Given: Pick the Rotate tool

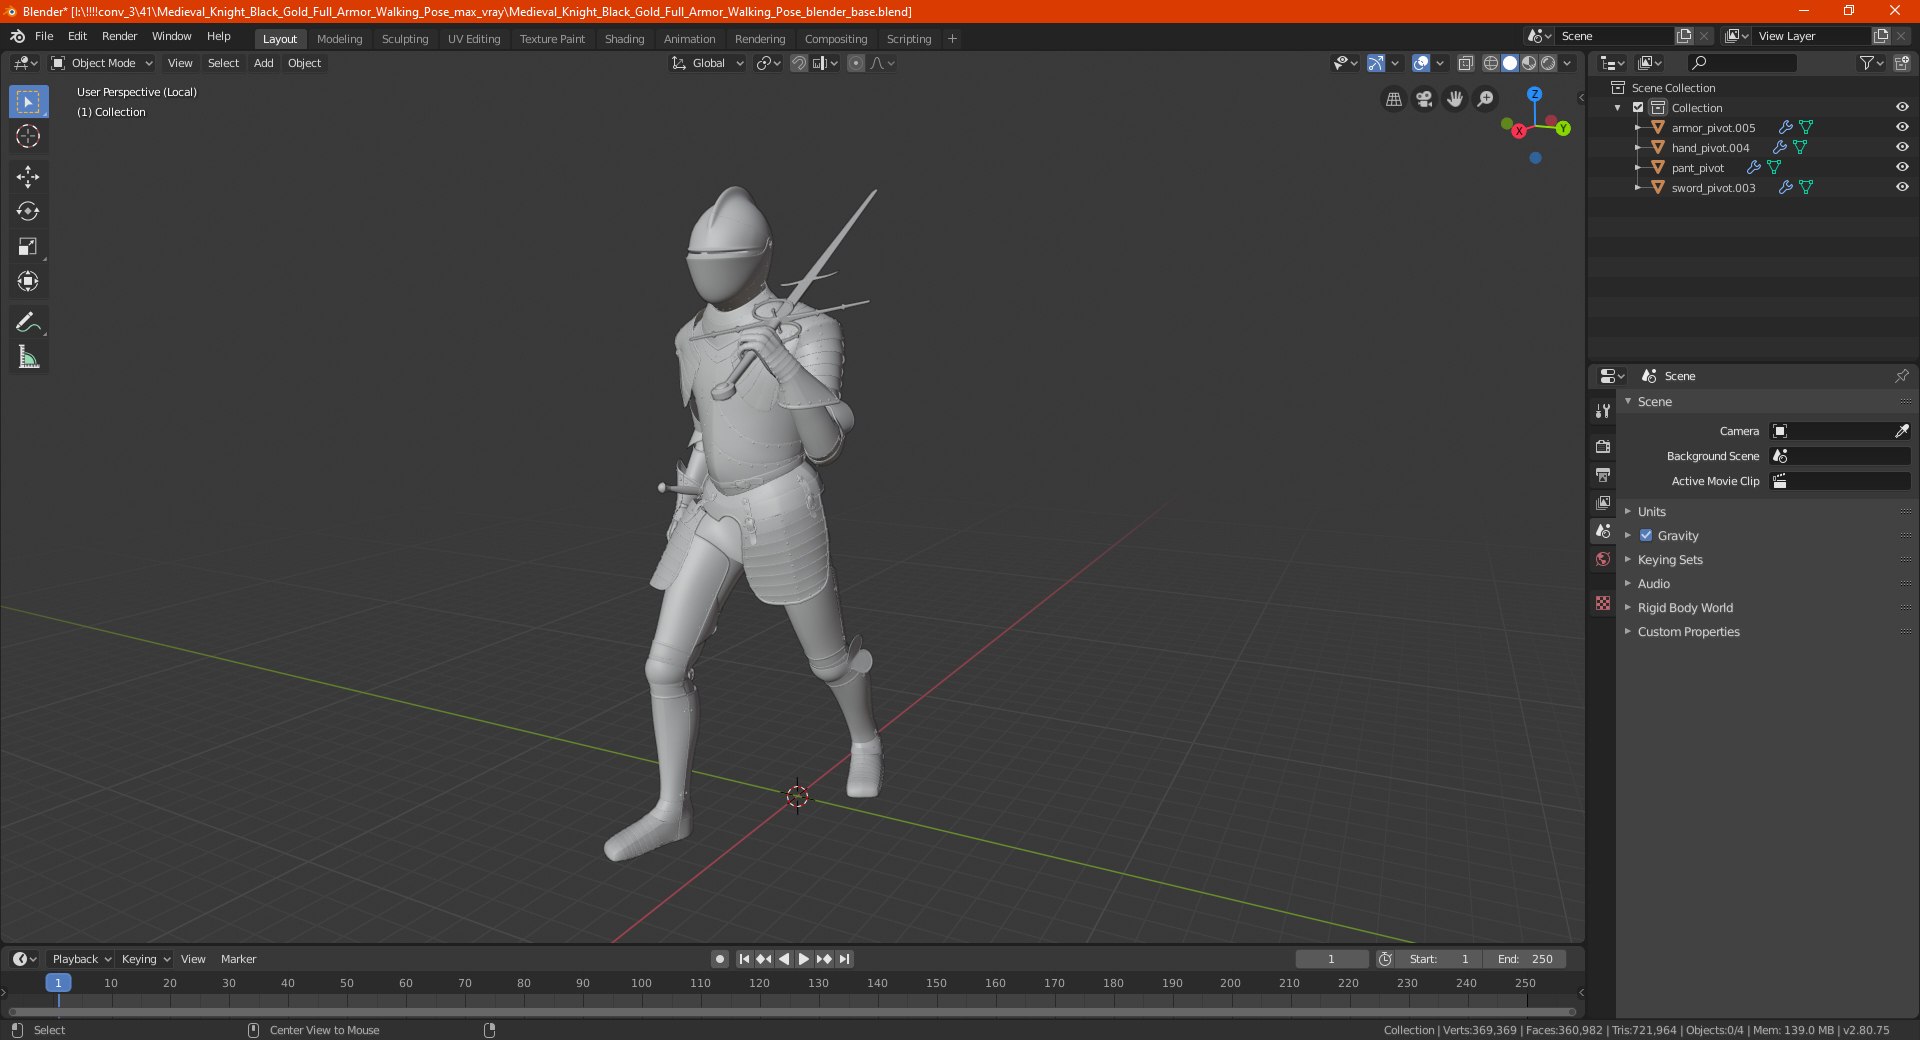Looking at the screenshot, I should (28, 212).
